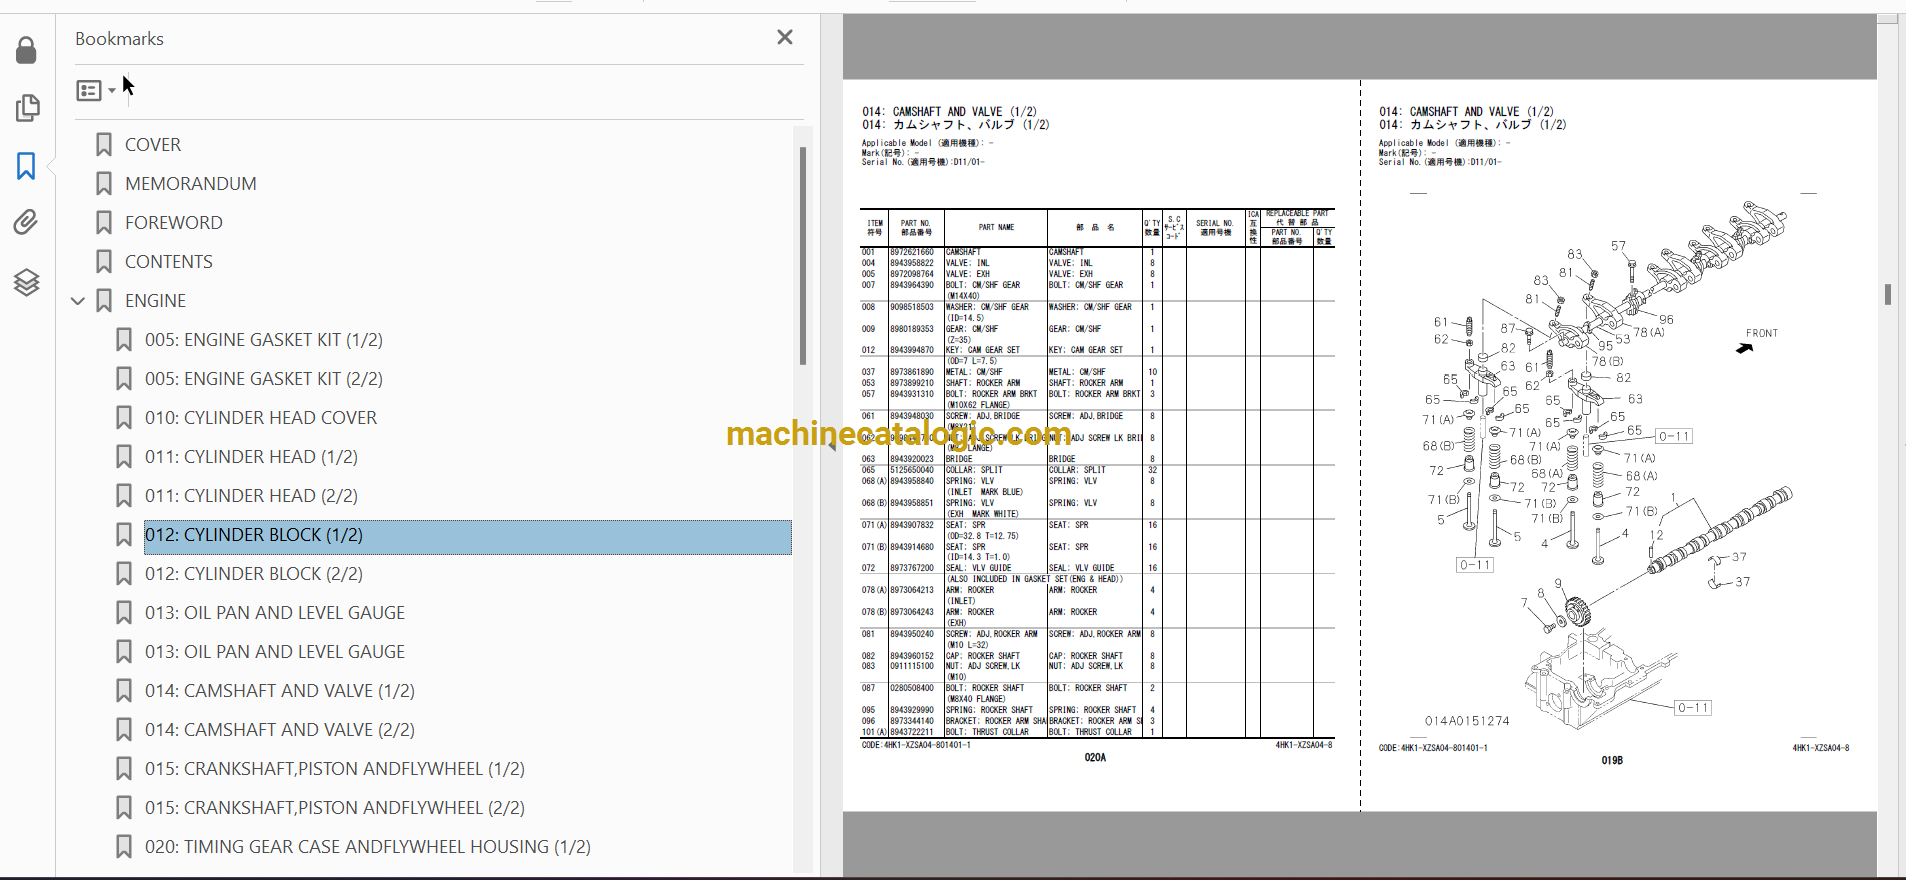Open 015: CRANKSHAFT,PISTON ANDFLYWHEEL (2/2)
The width and height of the screenshot is (1906, 880).
tap(335, 808)
